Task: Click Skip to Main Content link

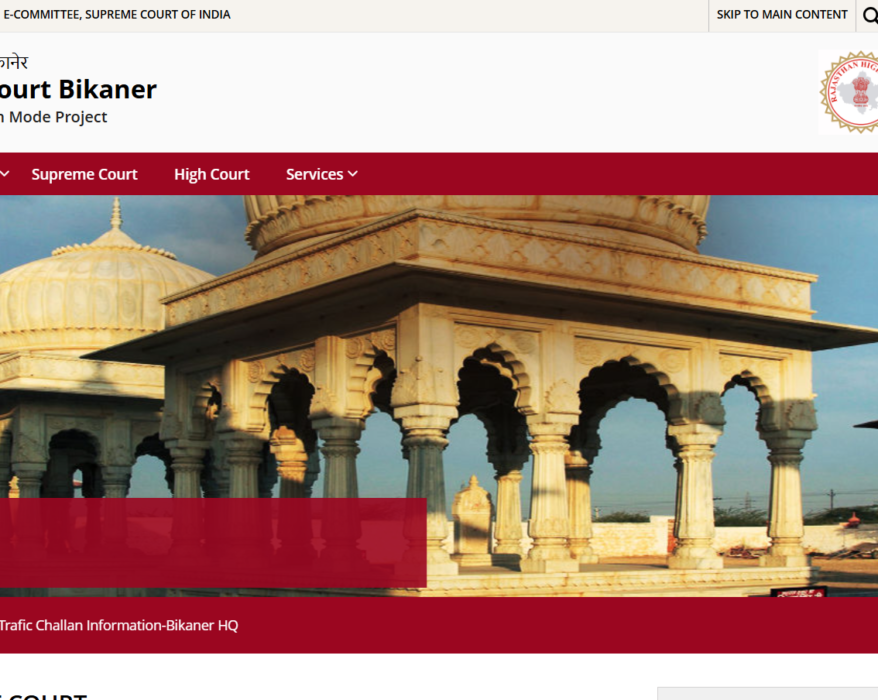Action: click(x=782, y=15)
